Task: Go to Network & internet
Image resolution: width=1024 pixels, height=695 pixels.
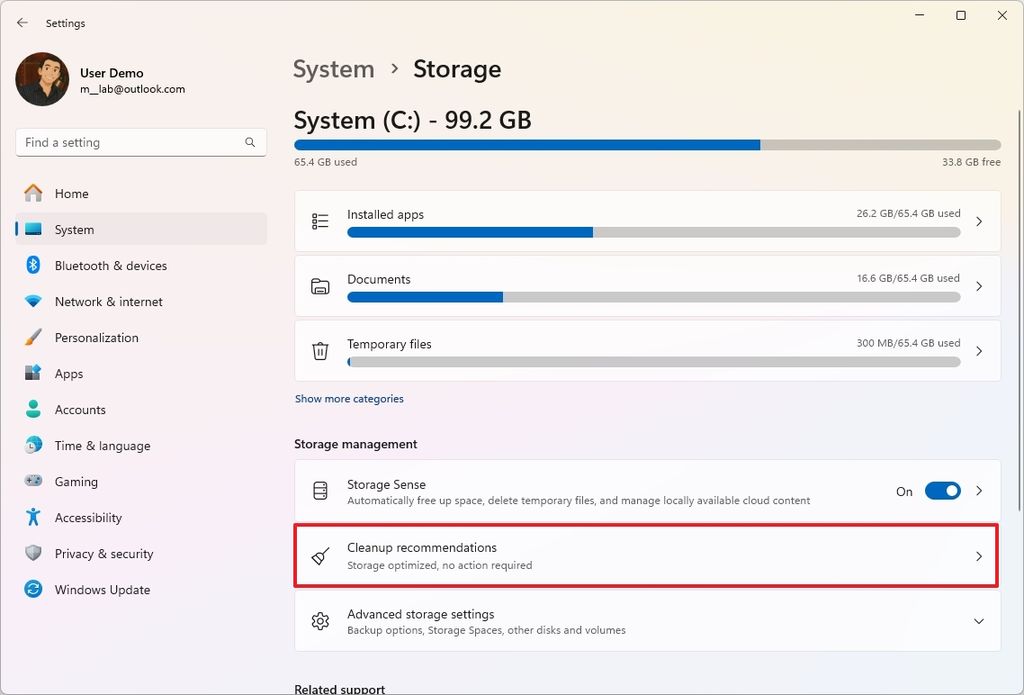Action: (141, 301)
